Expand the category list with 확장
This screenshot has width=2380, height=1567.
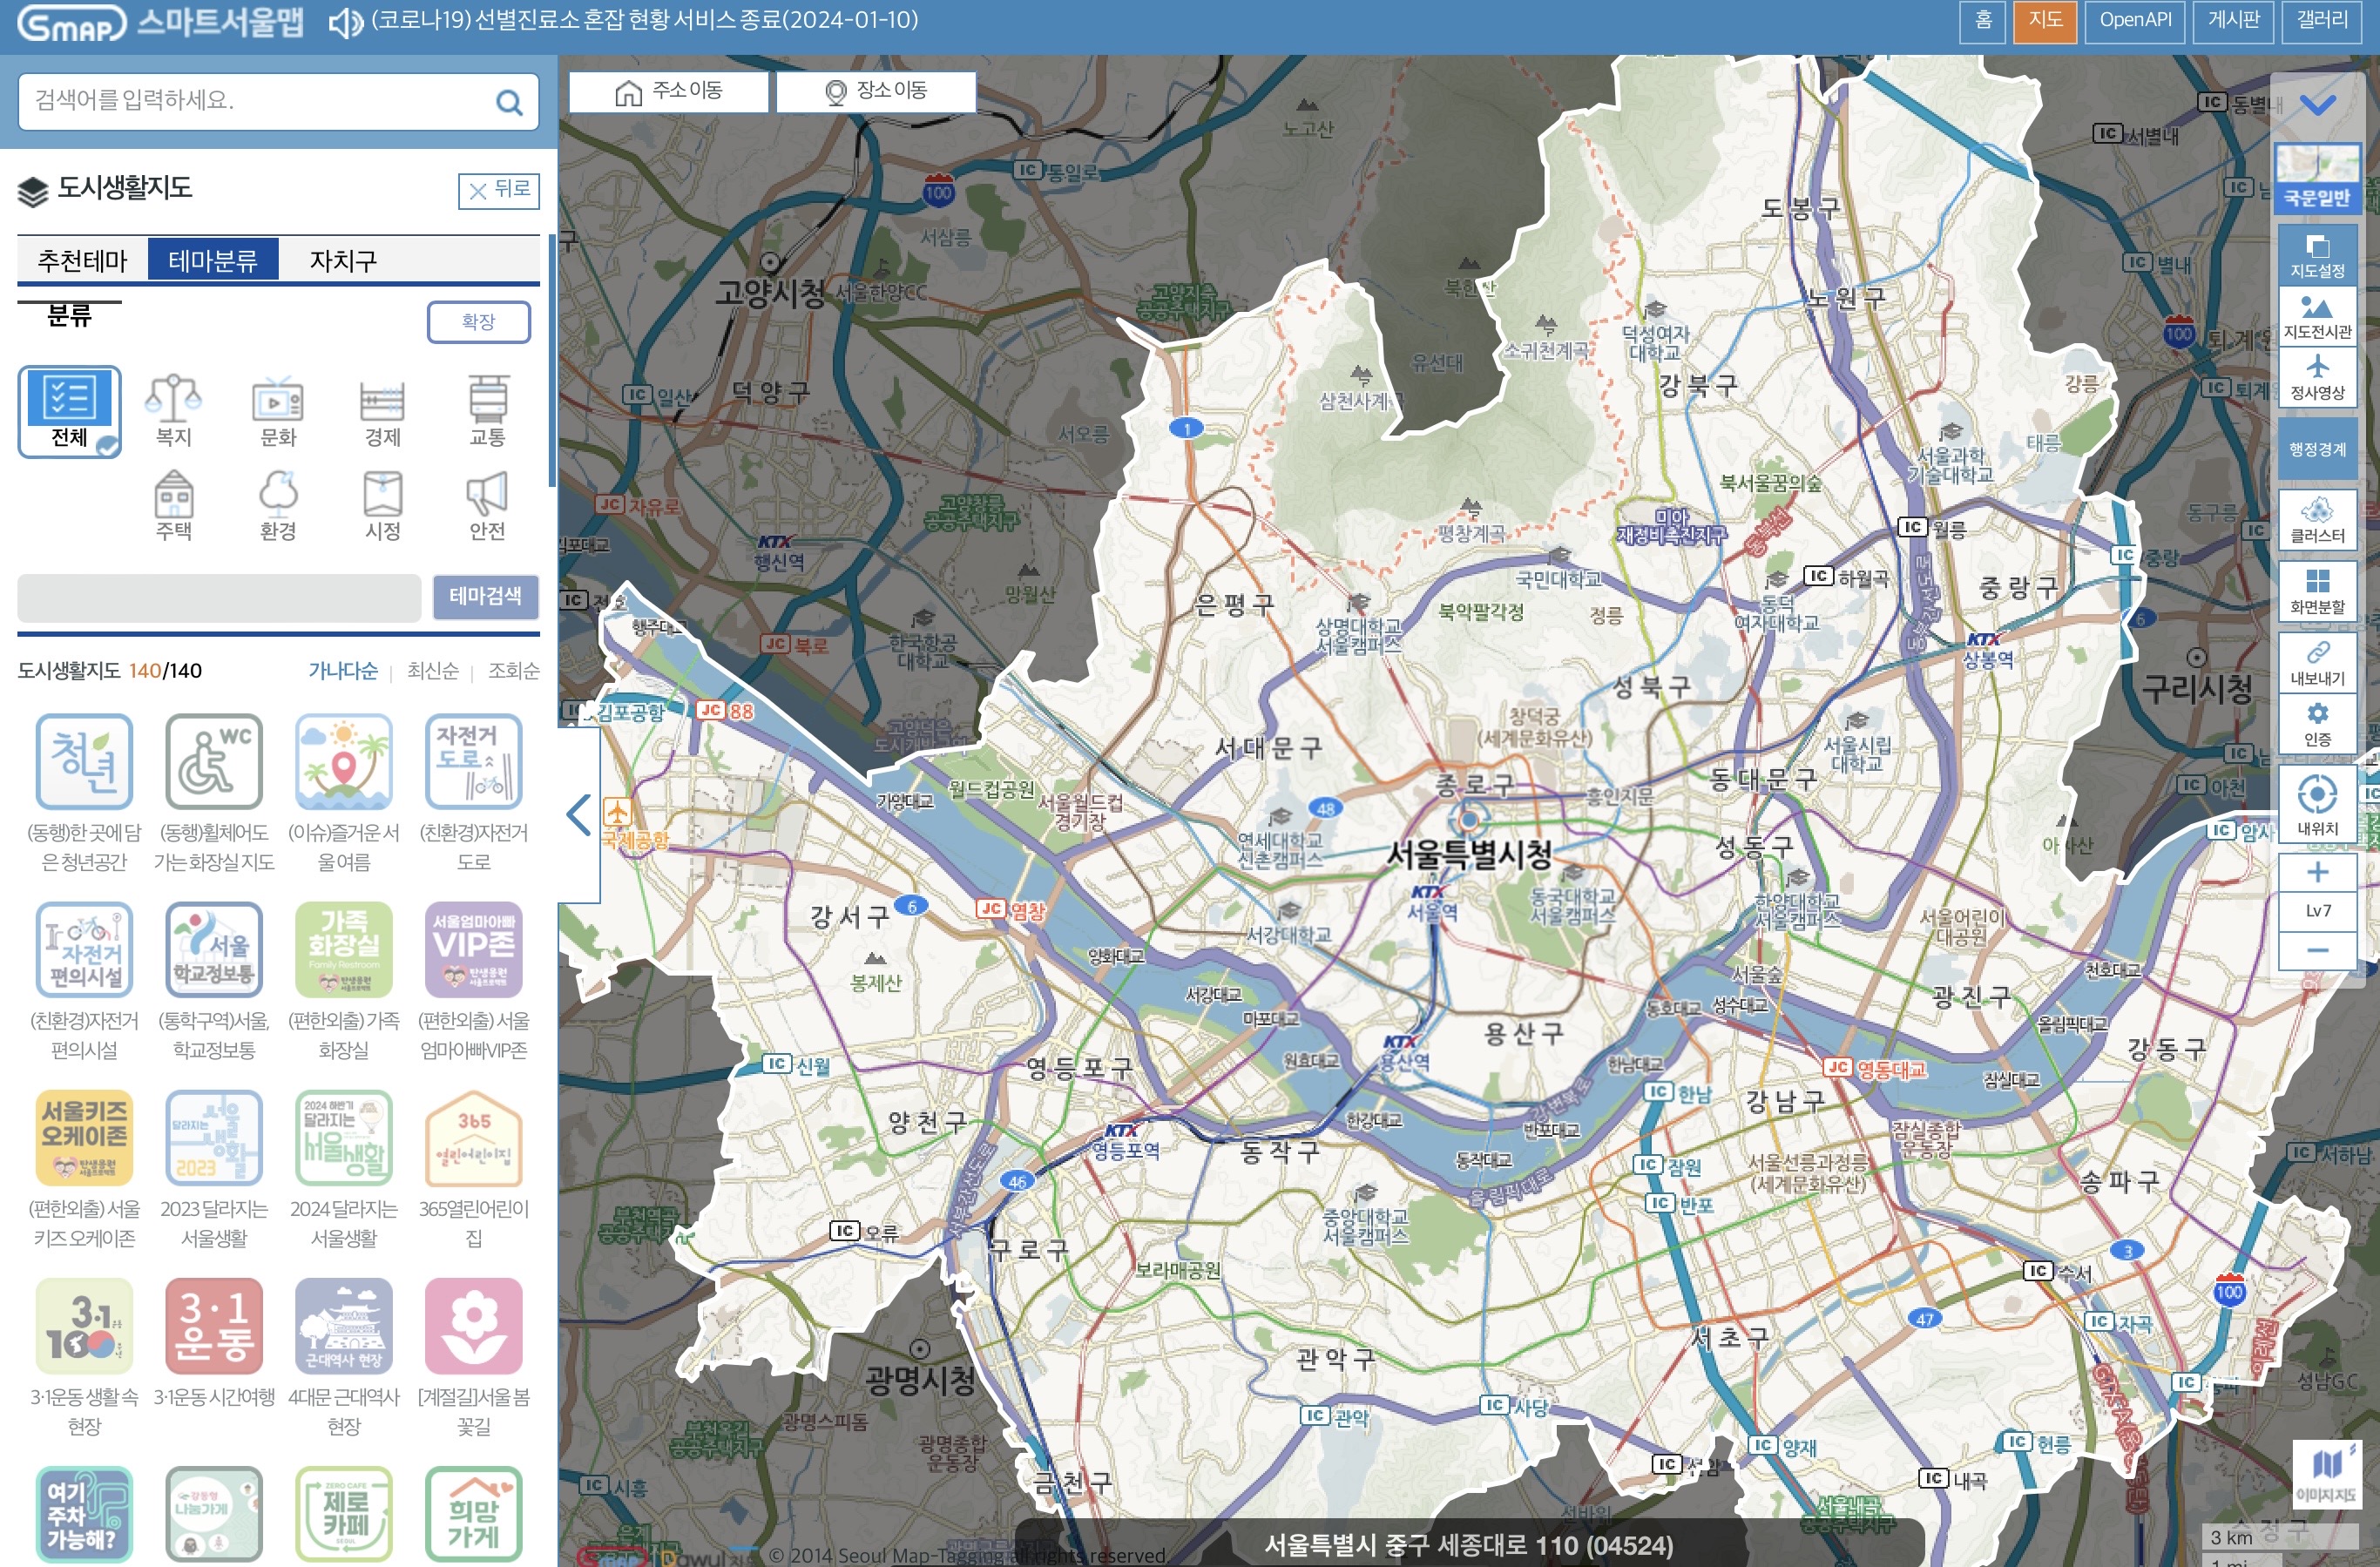(x=478, y=321)
